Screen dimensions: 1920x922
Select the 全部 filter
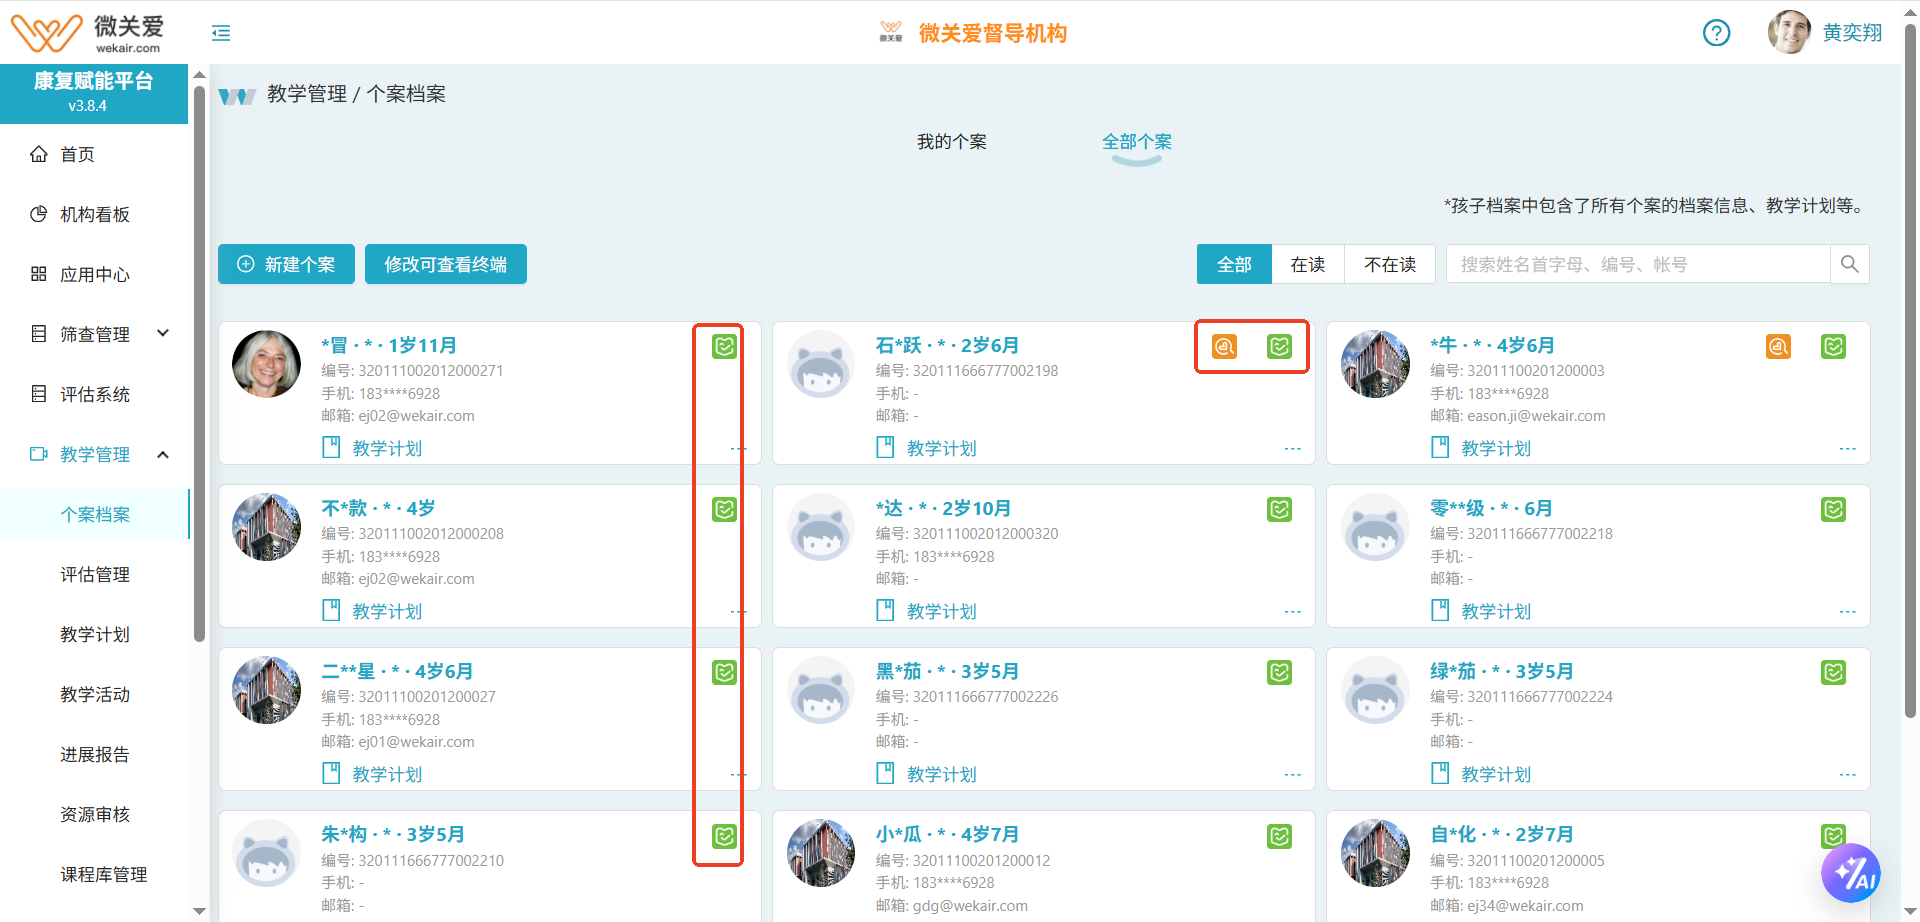(x=1233, y=264)
